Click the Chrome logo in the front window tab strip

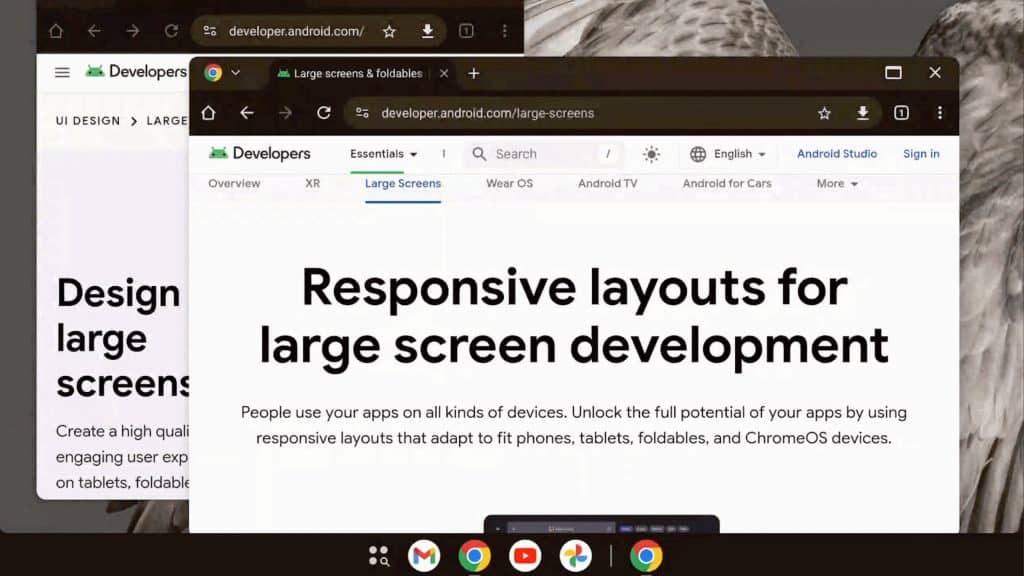click(x=213, y=72)
